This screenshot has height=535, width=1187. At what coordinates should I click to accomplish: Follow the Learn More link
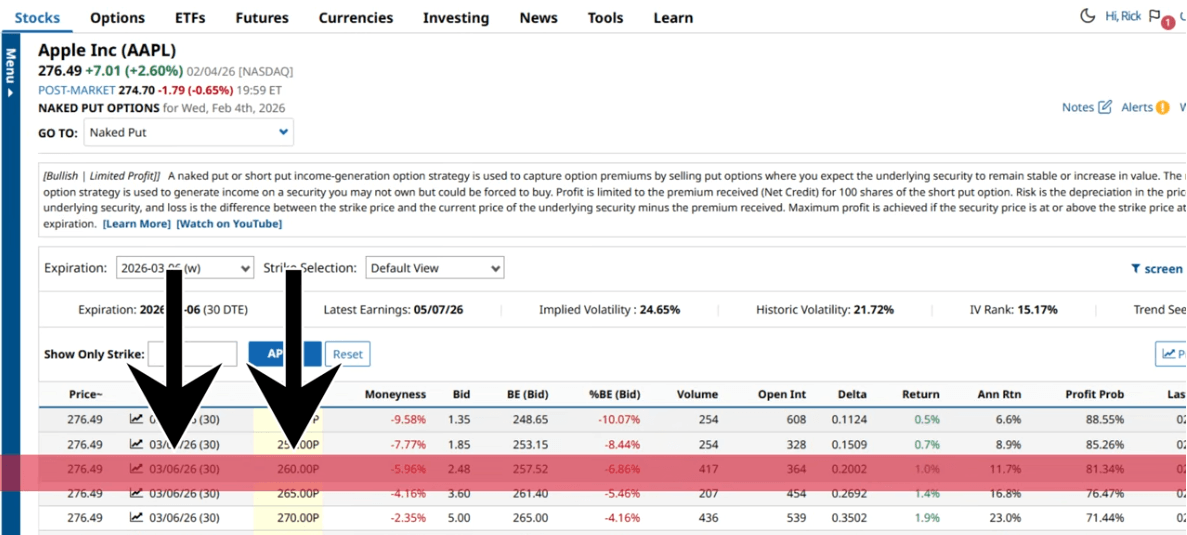(137, 224)
